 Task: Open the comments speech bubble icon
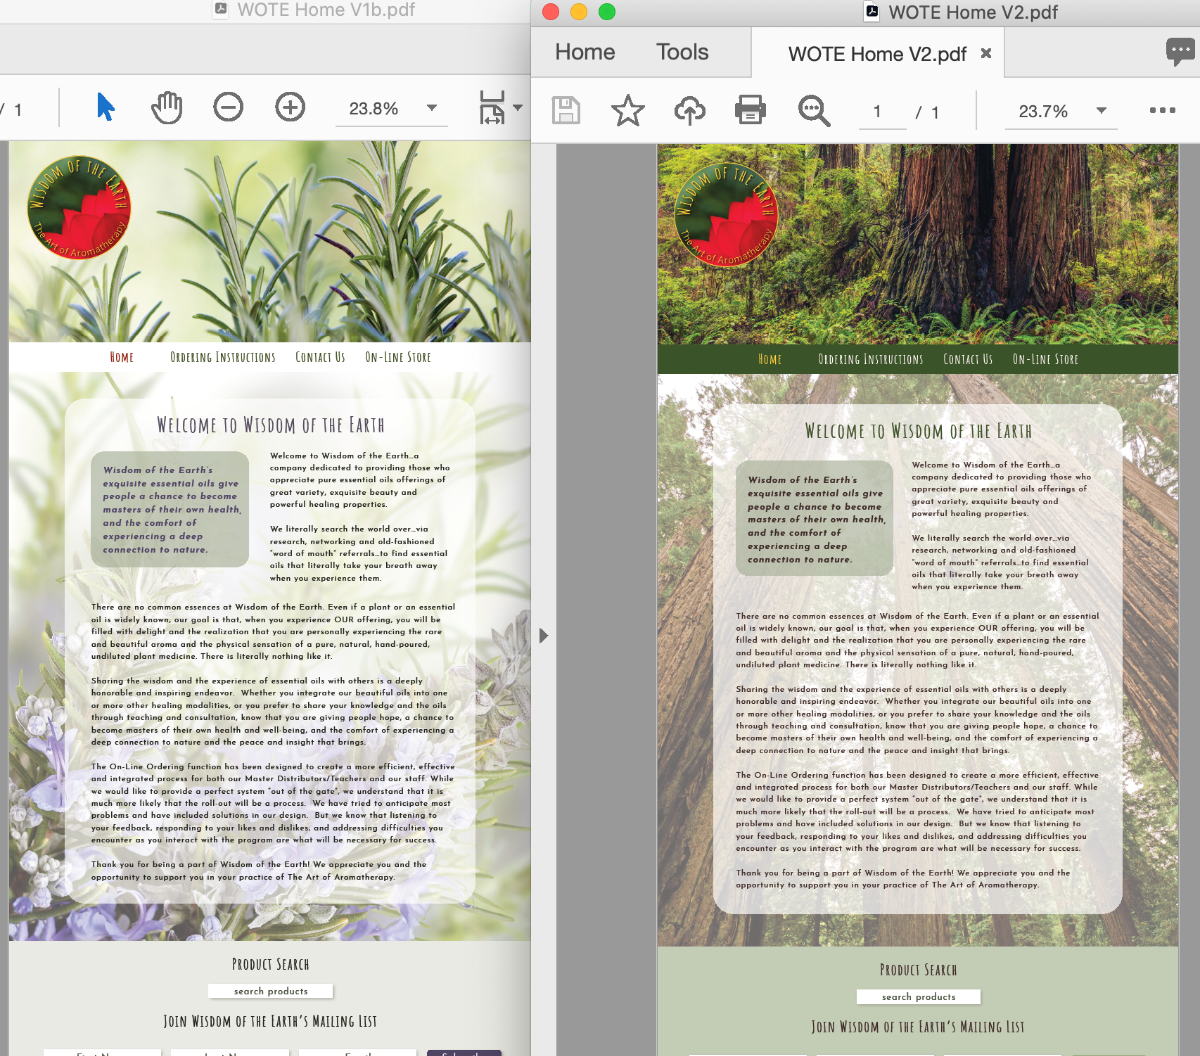click(x=1180, y=52)
